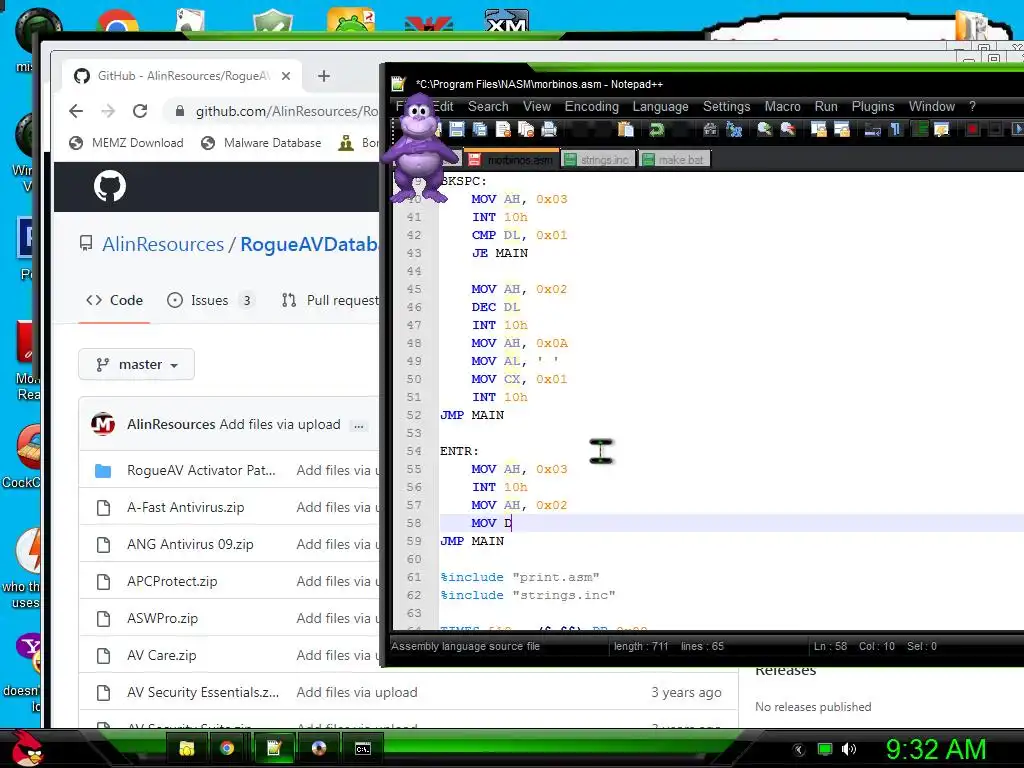Click the green Redo arrow in Notepad++

[656, 129]
